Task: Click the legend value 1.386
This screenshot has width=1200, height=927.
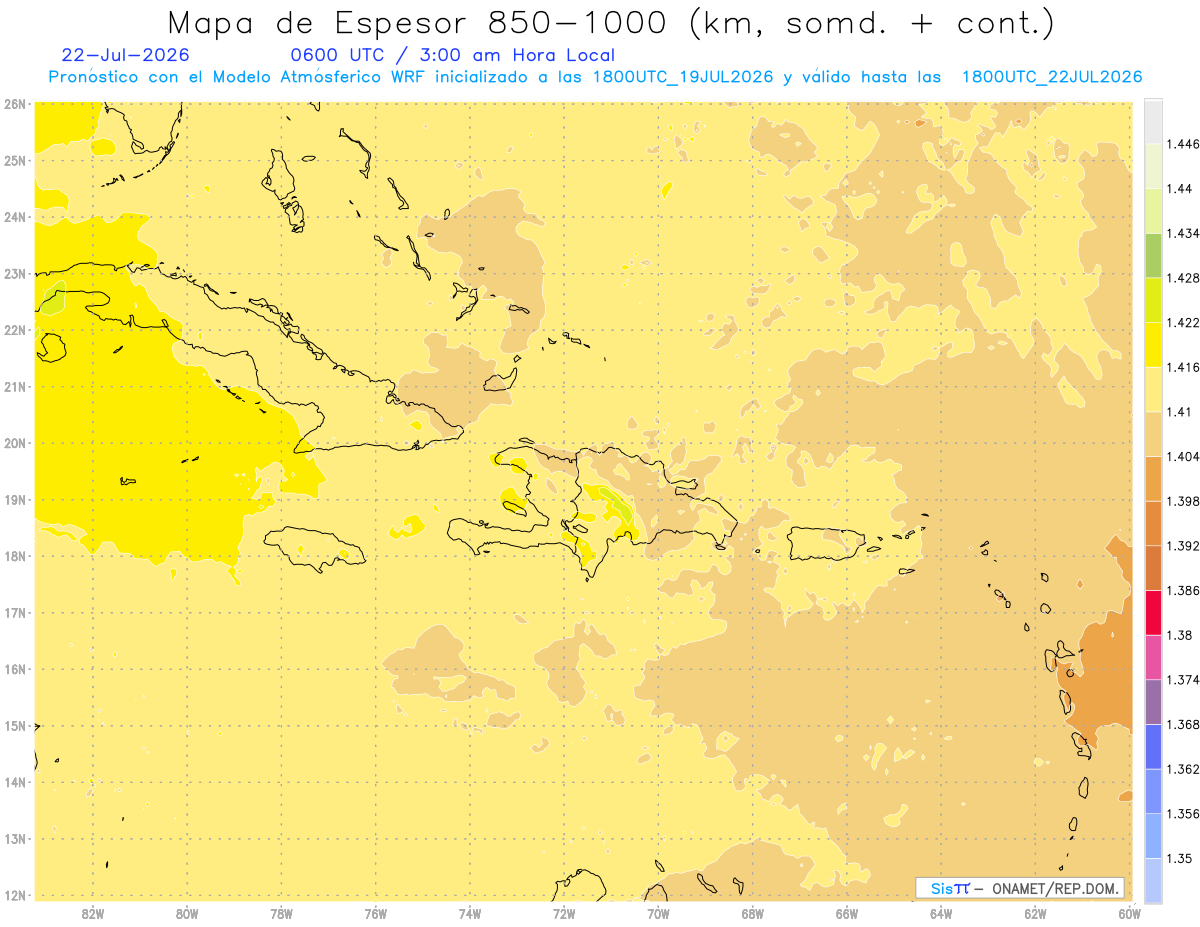Action: [x=1183, y=590]
